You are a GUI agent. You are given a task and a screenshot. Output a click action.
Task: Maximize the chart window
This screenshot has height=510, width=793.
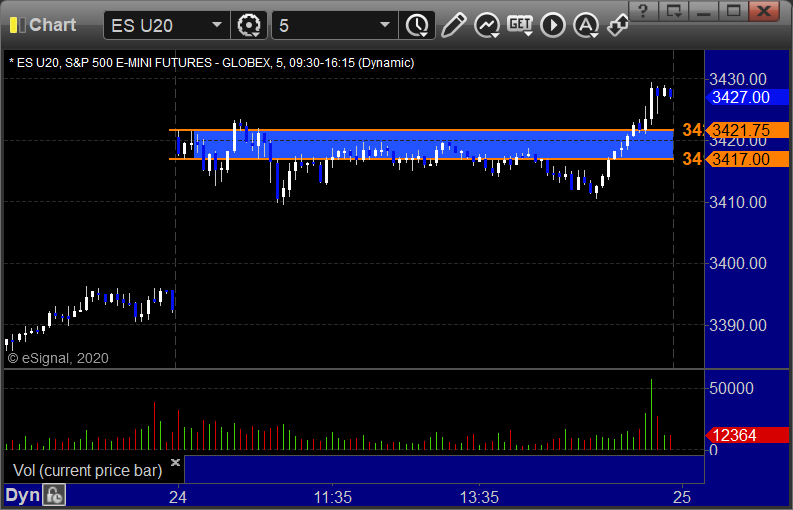[x=733, y=11]
